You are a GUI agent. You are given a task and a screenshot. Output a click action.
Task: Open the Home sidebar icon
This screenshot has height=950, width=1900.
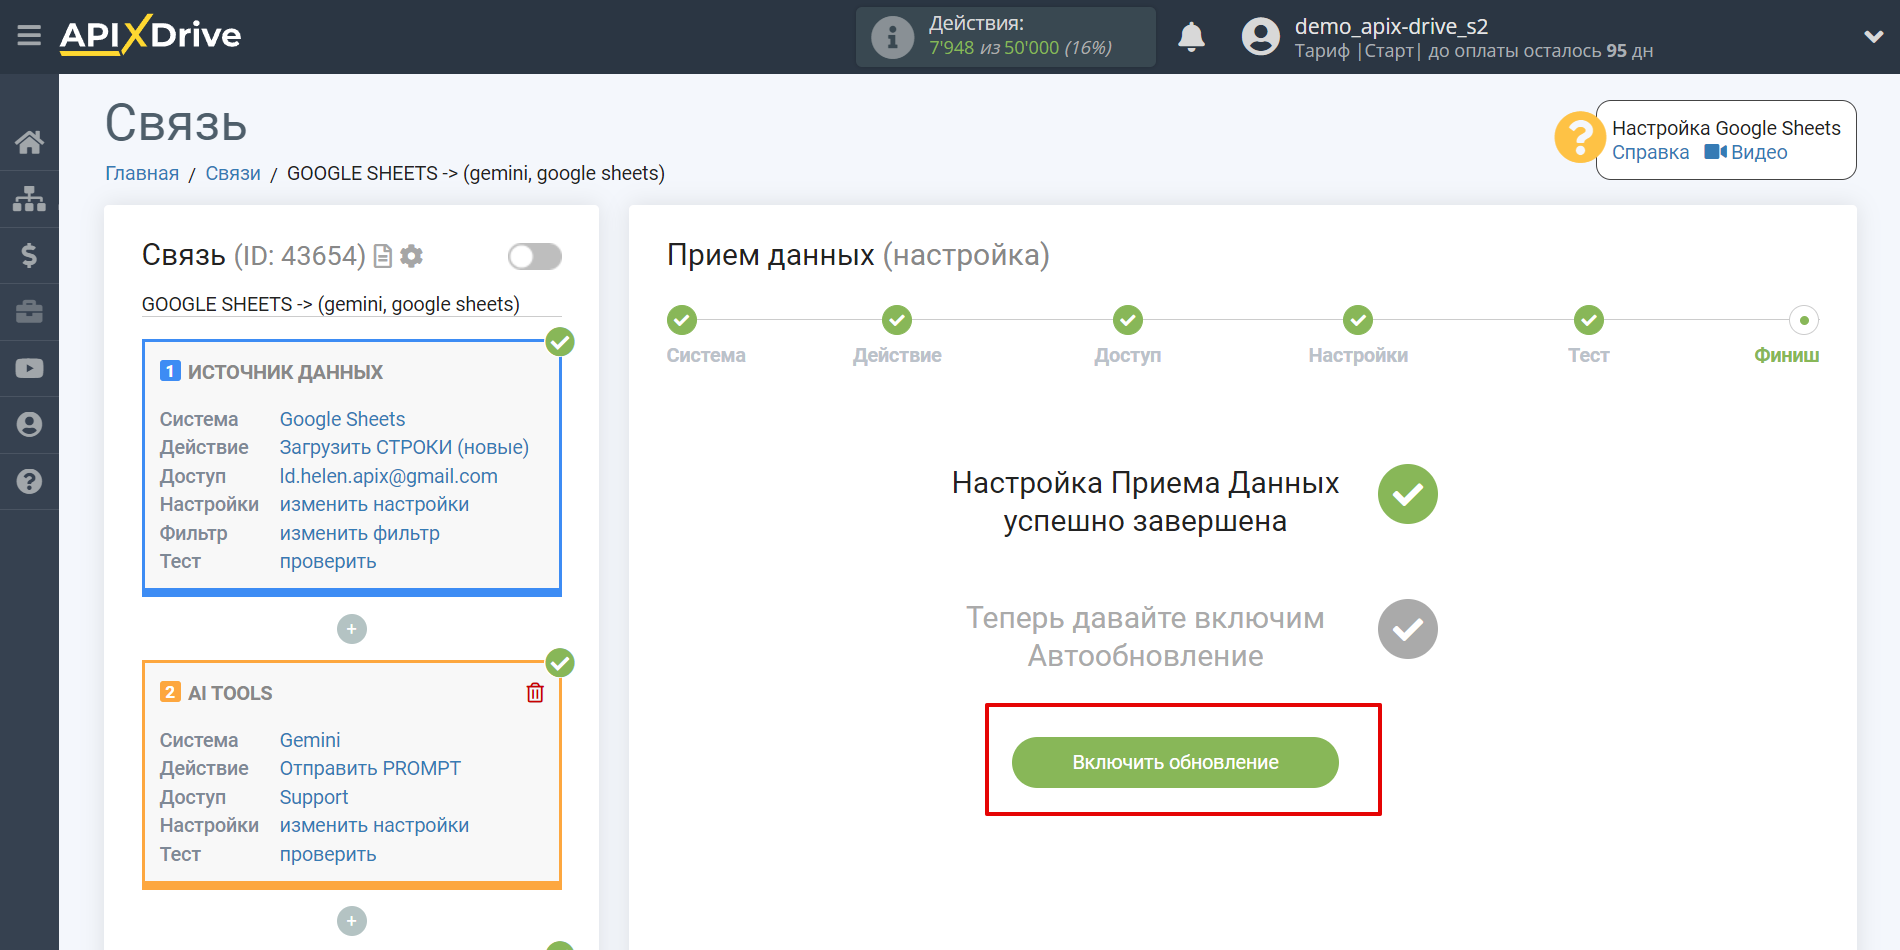pos(29,142)
